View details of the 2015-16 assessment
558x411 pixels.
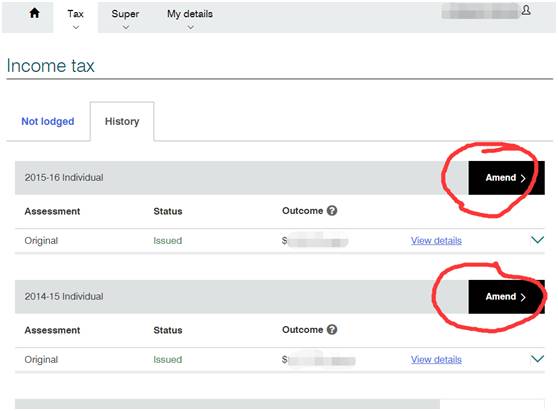pyautogui.click(x=436, y=241)
